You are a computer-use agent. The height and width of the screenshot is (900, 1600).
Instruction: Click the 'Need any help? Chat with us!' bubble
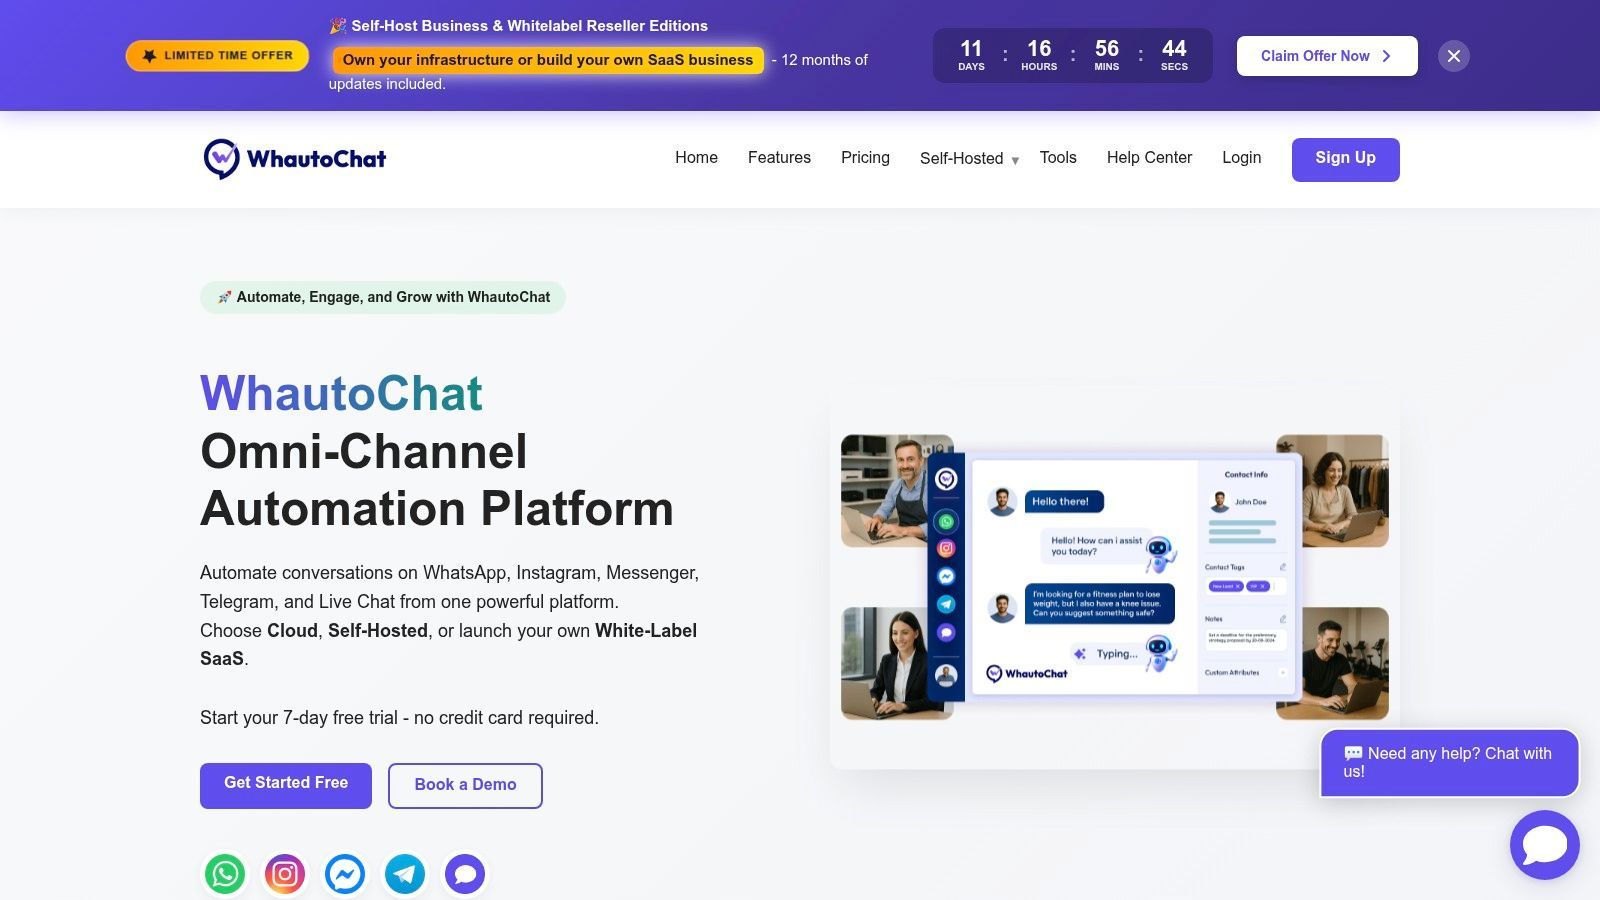coord(1450,763)
